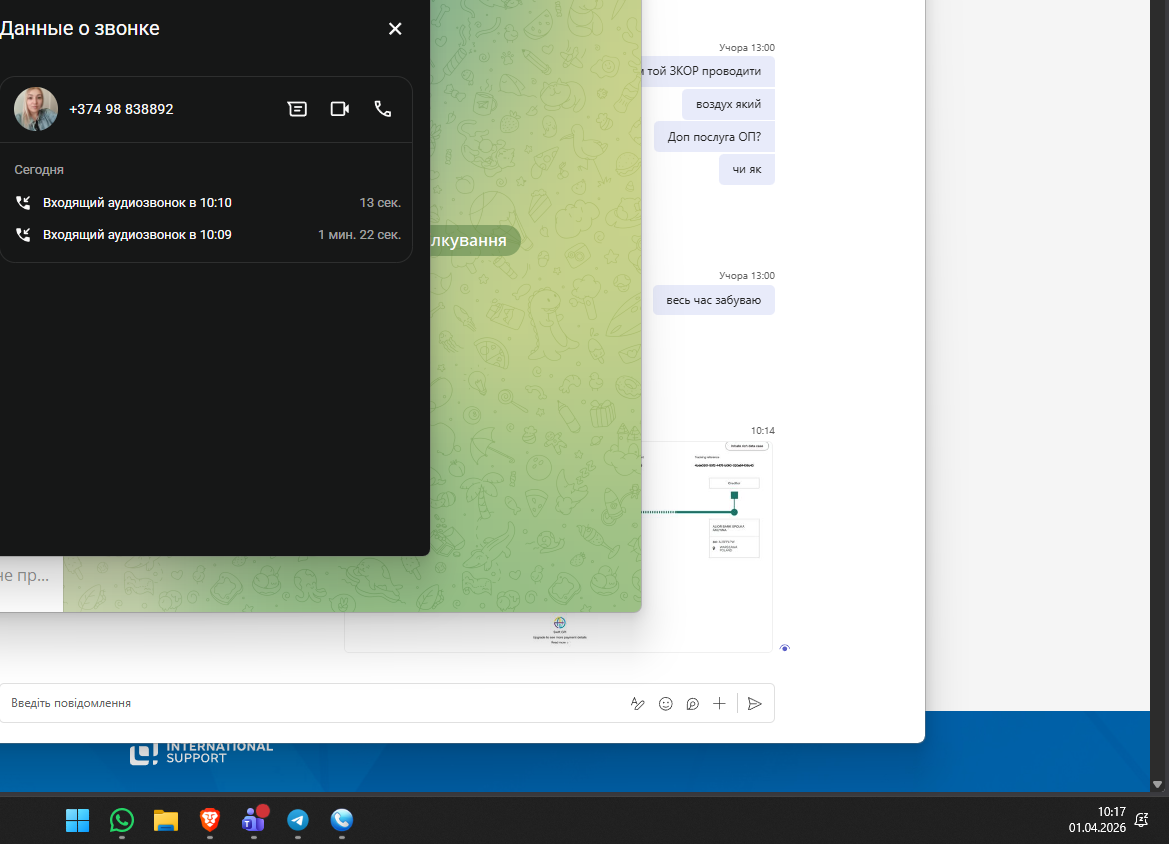The width and height of the screenshot is (1169, 844).
Task: Close the call details panel
Action: click(395, 28)
